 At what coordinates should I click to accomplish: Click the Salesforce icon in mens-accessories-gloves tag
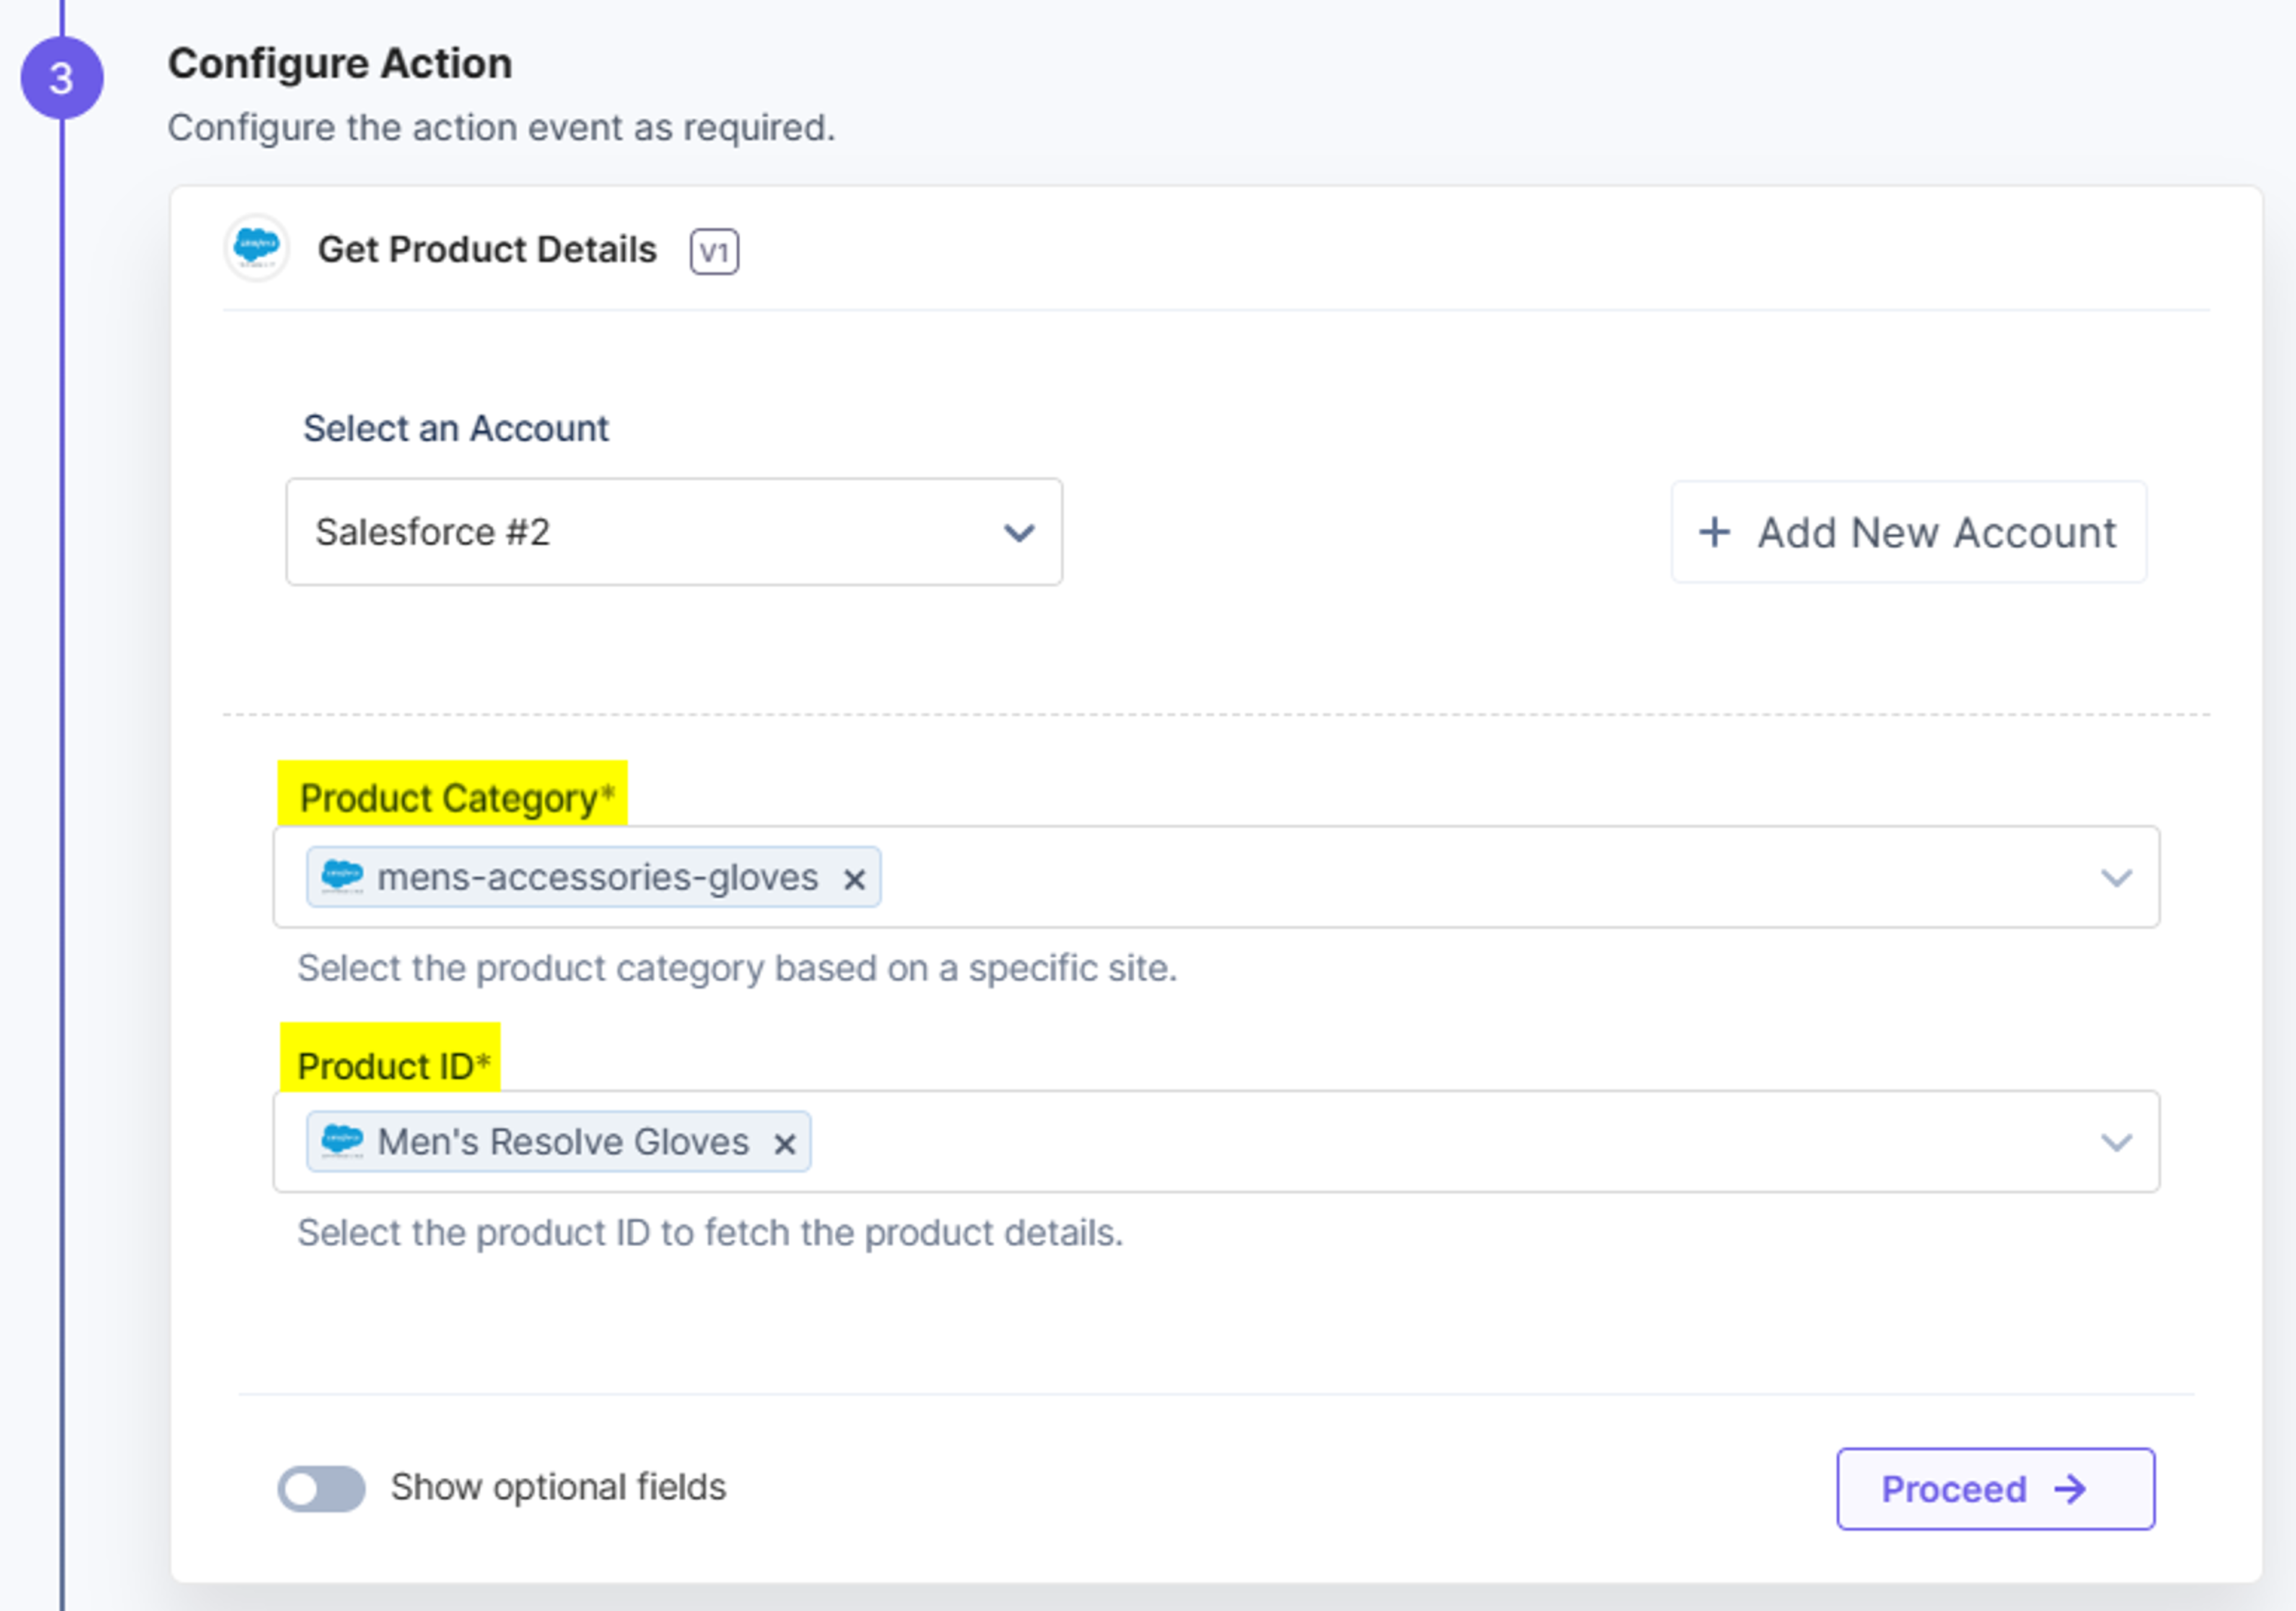tap(342, 876)
